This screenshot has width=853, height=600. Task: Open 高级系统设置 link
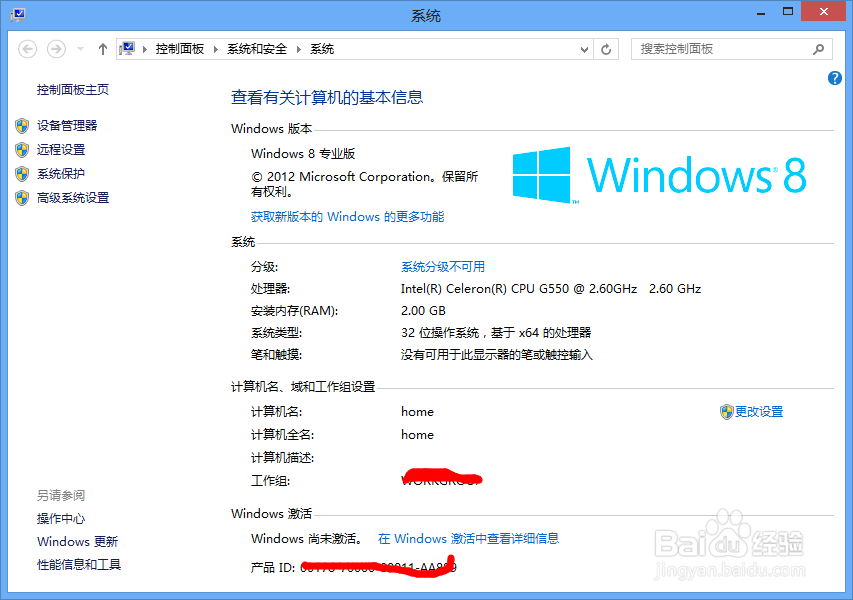73,197
